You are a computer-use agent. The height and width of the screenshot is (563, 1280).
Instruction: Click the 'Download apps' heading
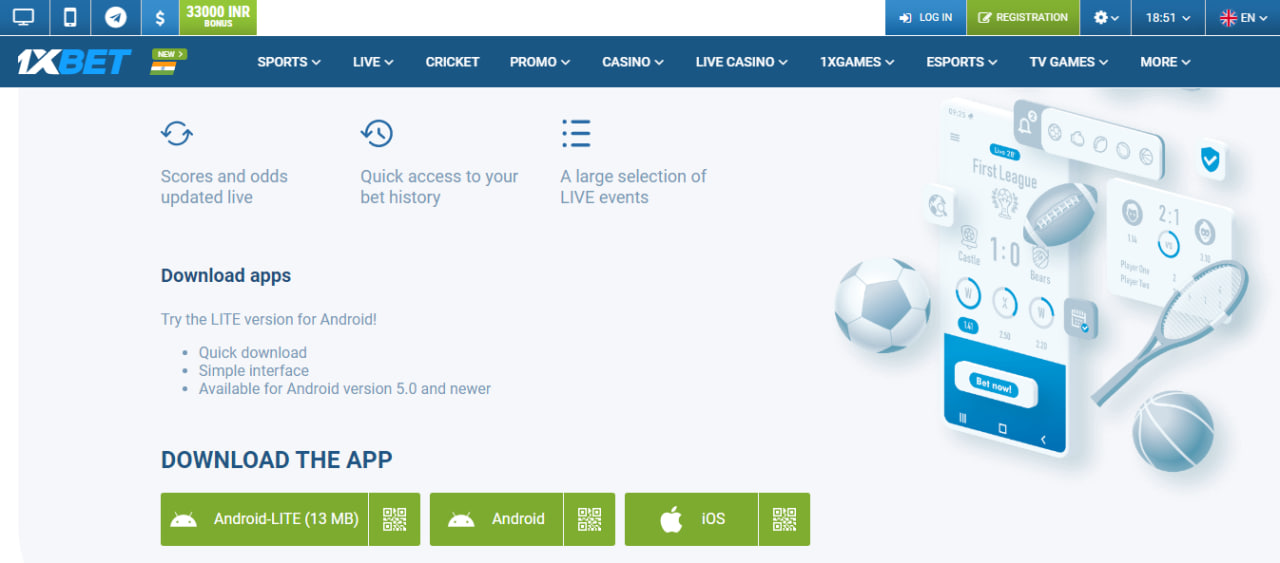coord(226,276)
